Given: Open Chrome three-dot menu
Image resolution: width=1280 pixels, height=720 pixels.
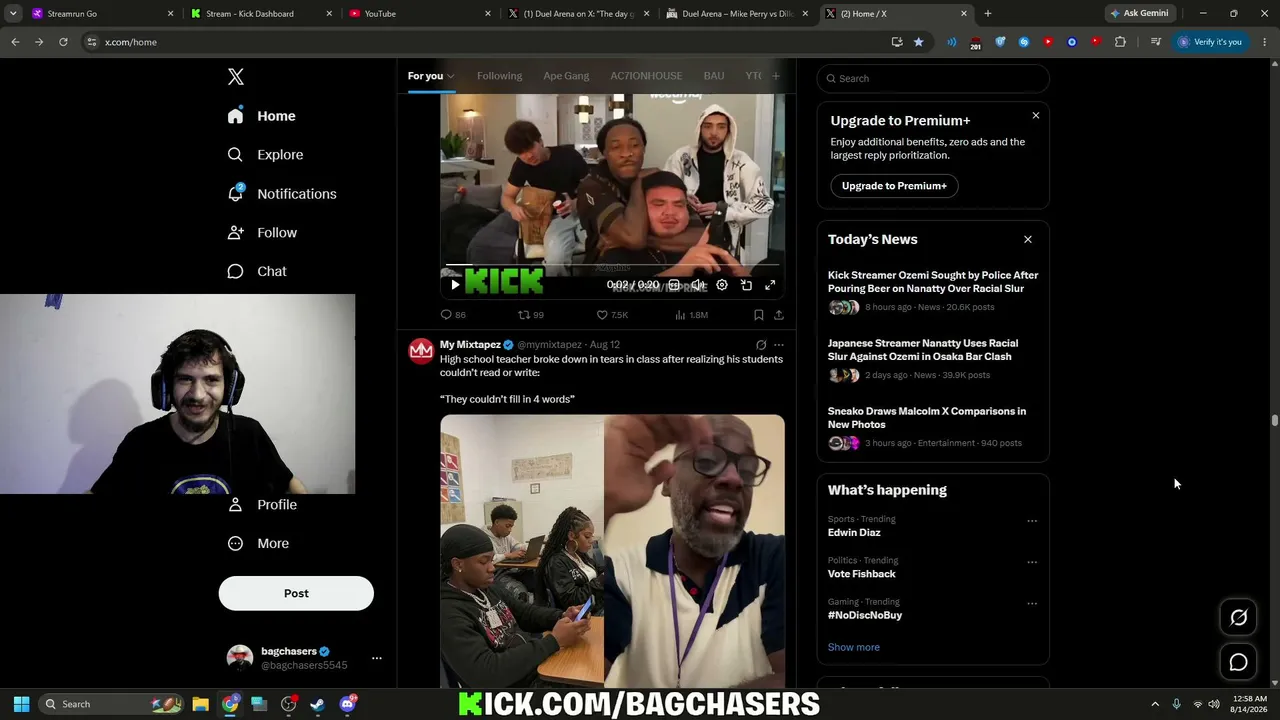Looking at the screenshot, I should click(x=1265, y=42).
